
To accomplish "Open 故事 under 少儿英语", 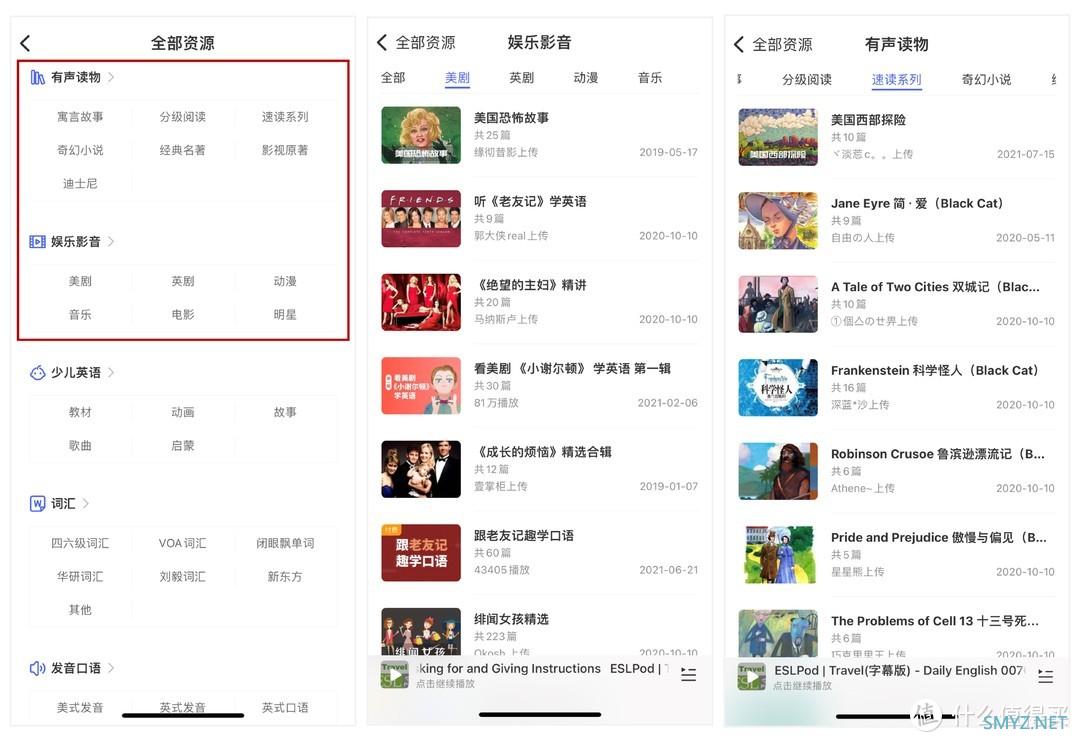I will (285, 412).
